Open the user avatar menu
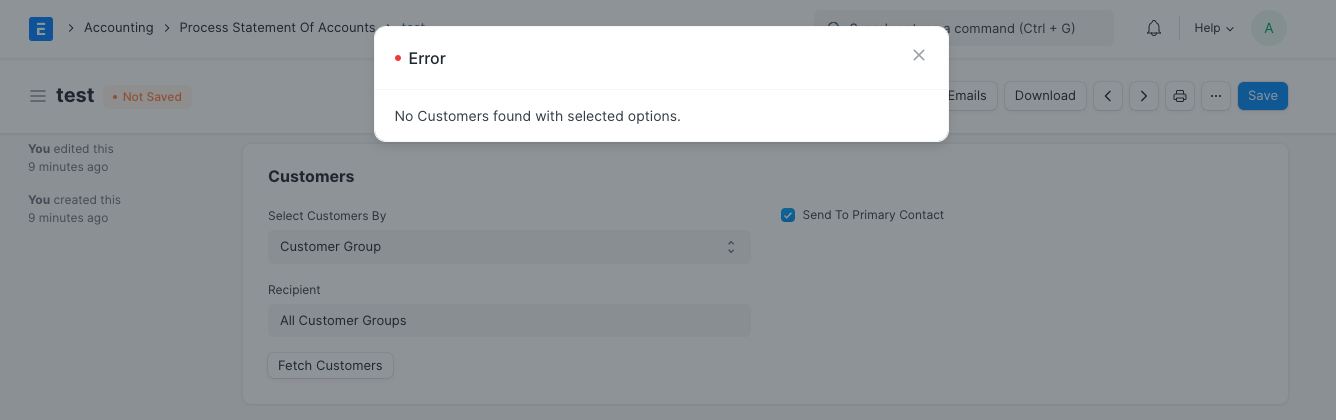The height and width of the screenshot is (420, 1336). point(1269,28)
